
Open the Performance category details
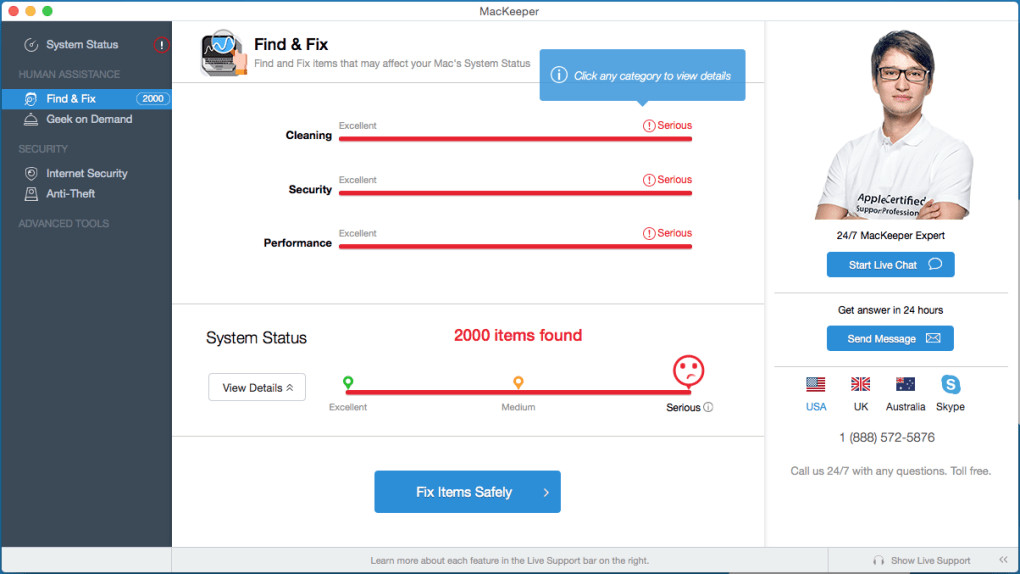pyautogui.click(x=297, y=243)
